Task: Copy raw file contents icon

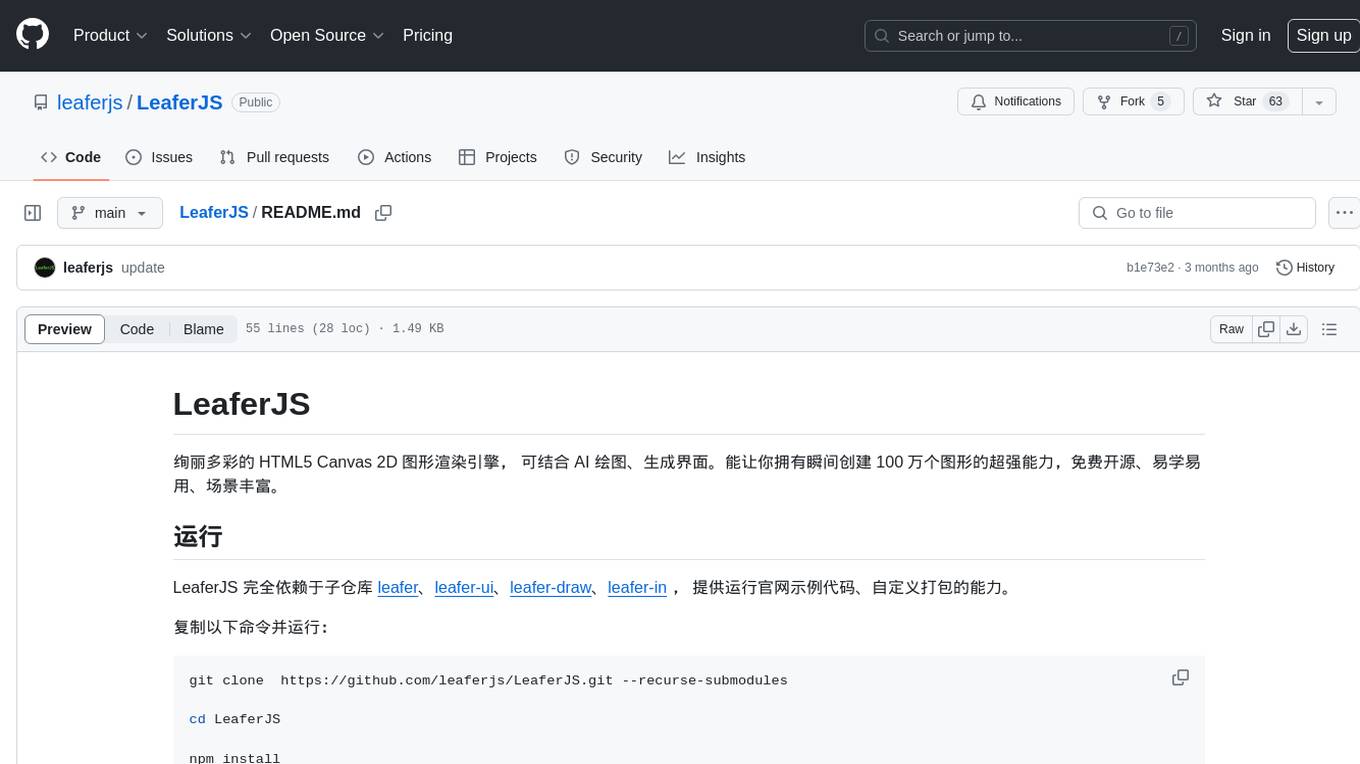Action: [x=1266, y=329]
